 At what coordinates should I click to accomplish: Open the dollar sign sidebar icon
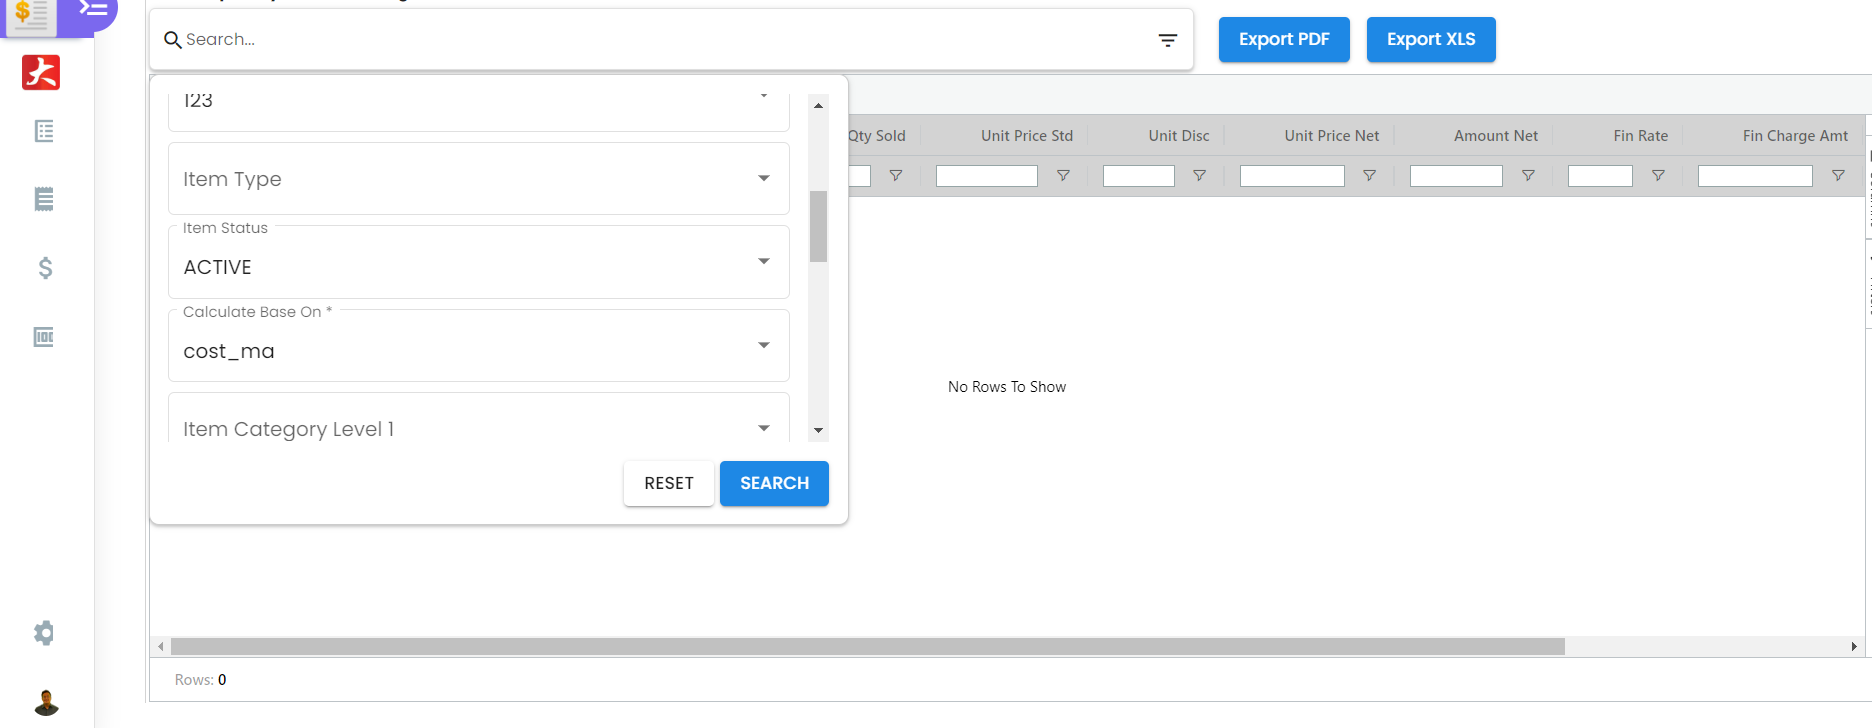(x=45, y=267)
